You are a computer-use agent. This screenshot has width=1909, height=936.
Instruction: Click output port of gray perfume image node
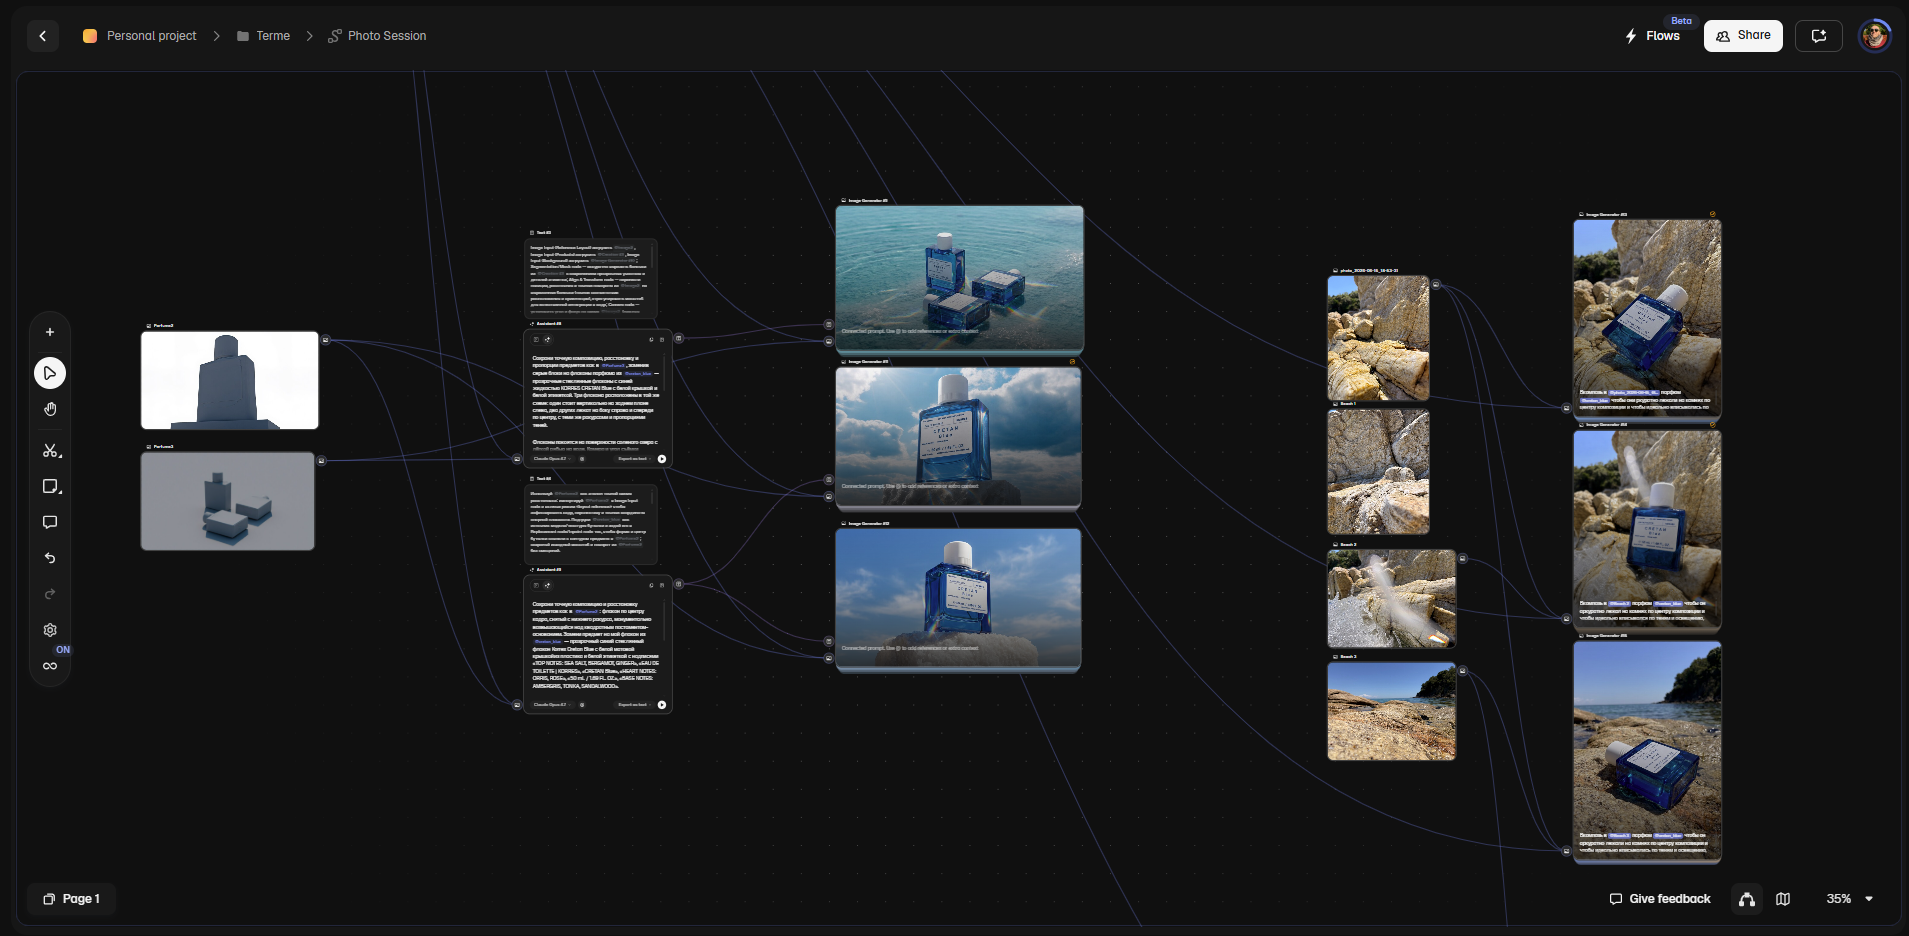coord(322,461)
